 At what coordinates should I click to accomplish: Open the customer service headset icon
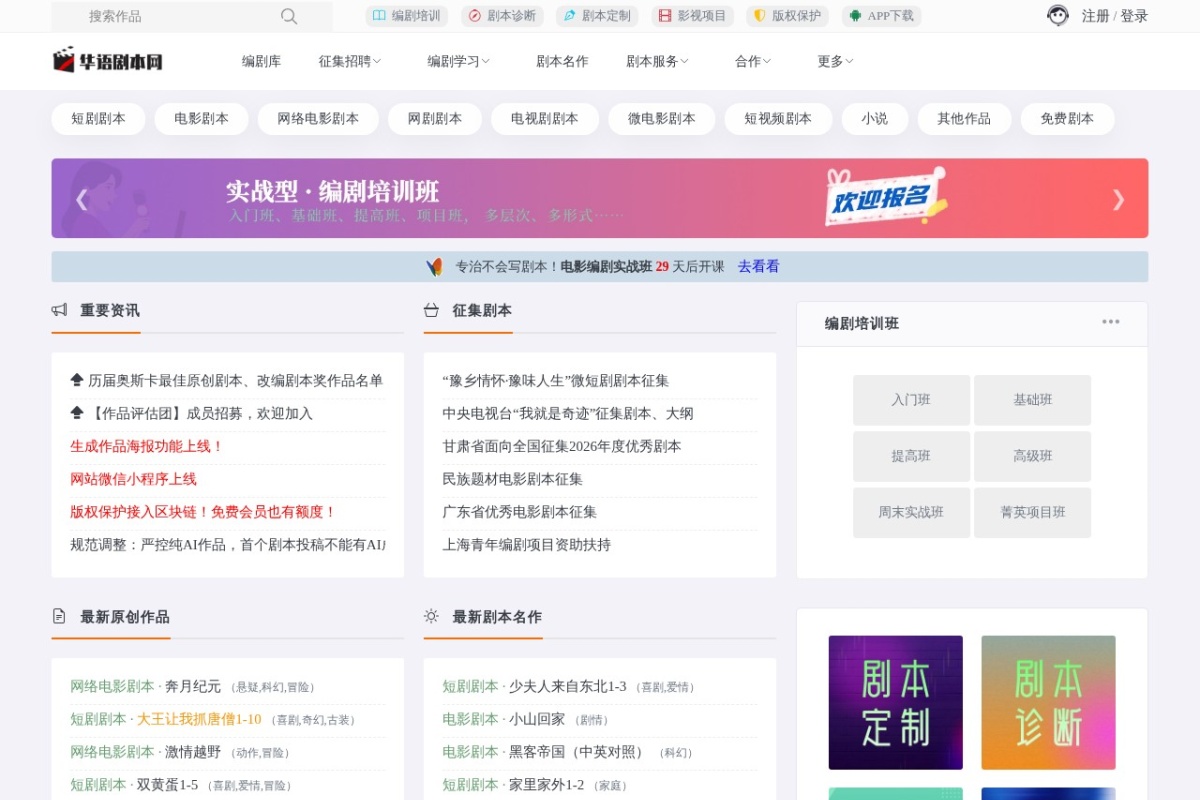coord(1058,15)
